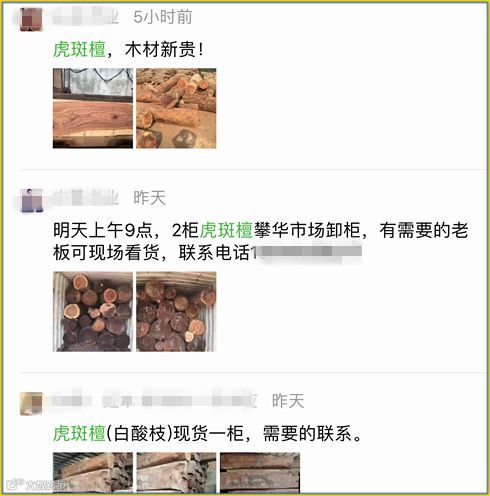The height and width of the screenshot is (496, 490).
Task: View log pile photo in first post
Action: [x=176, y=108]
